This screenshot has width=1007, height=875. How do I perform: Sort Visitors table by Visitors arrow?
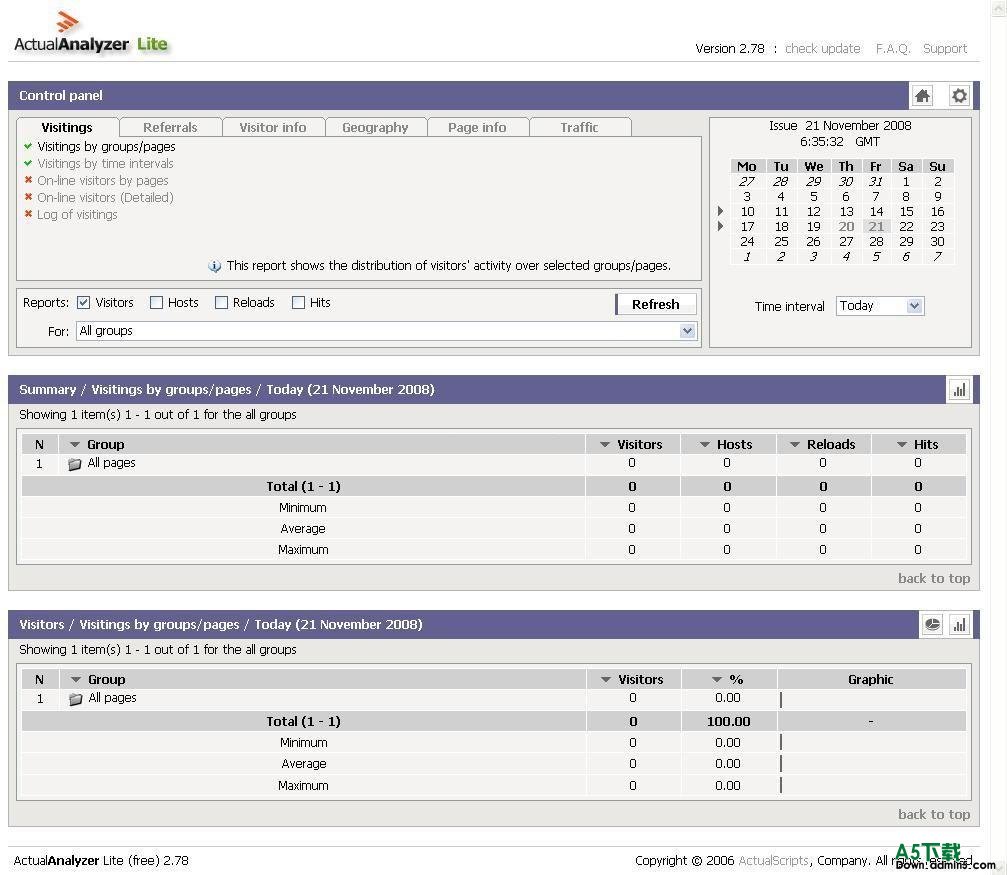click(606, 680)
